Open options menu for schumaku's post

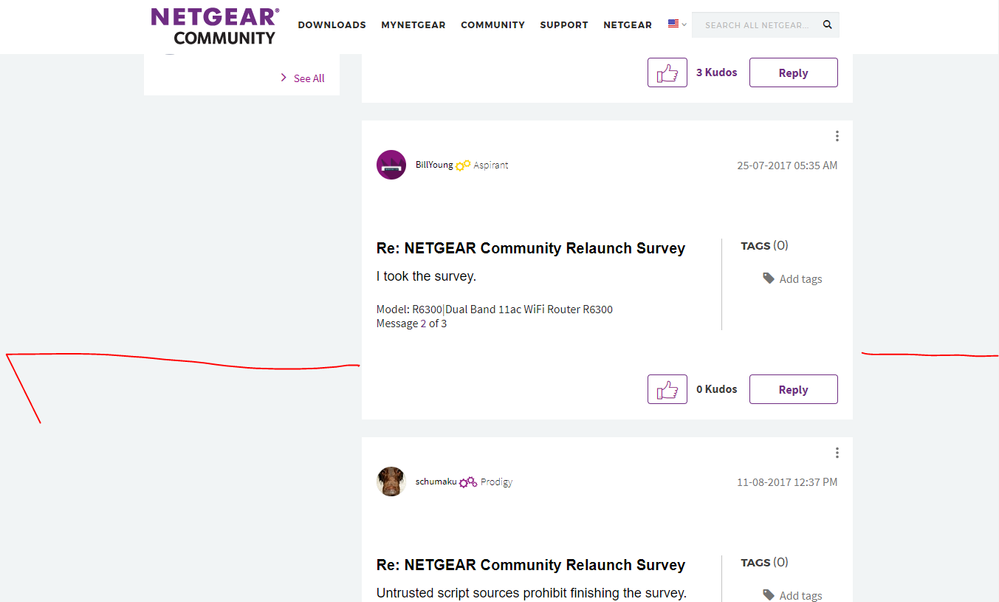tap(837, 452)
